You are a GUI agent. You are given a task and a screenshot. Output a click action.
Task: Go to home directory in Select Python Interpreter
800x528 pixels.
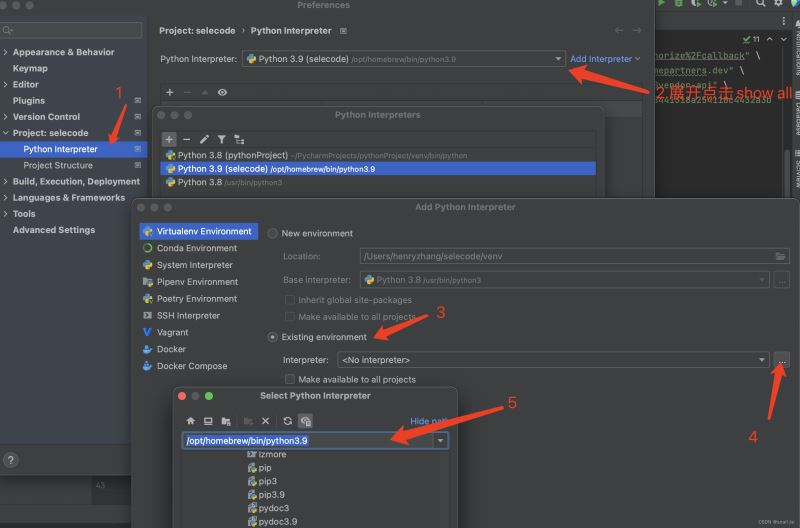tap(190, 421)
